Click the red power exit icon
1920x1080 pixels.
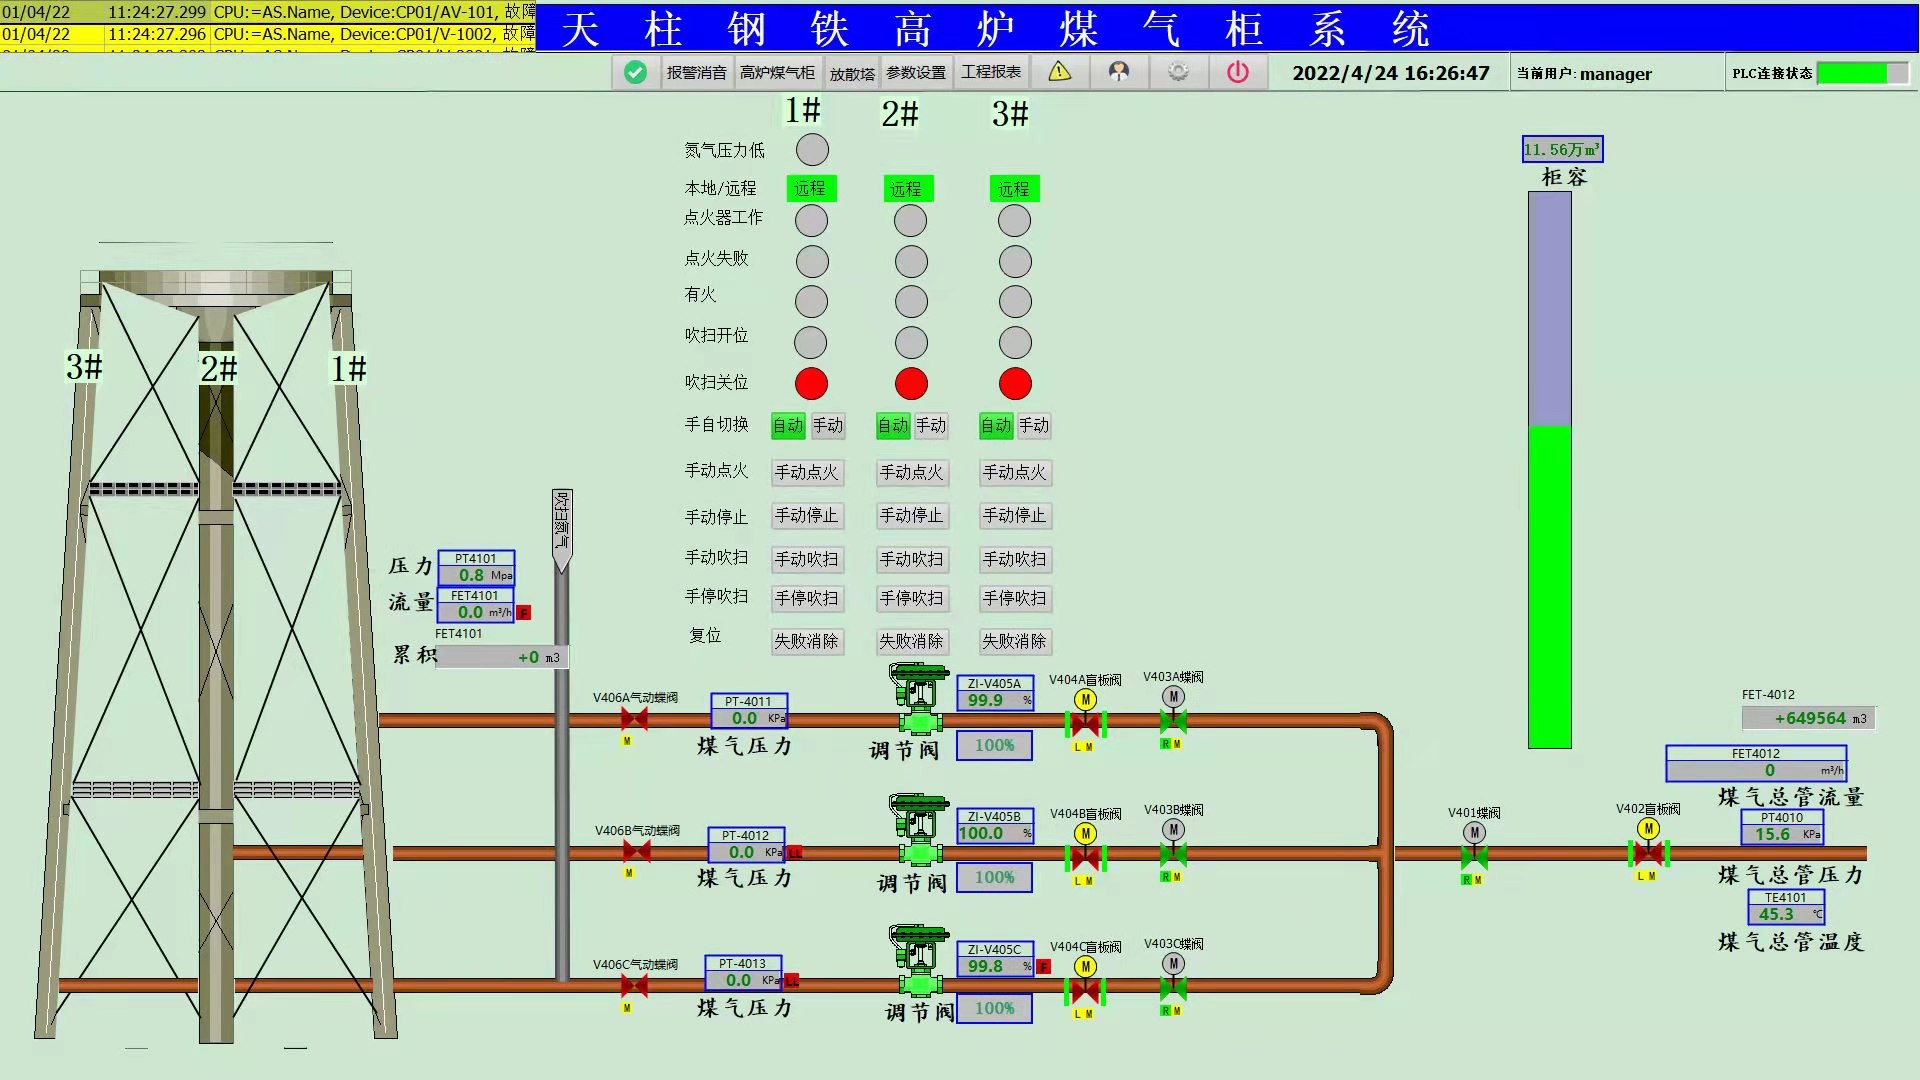1238,72
